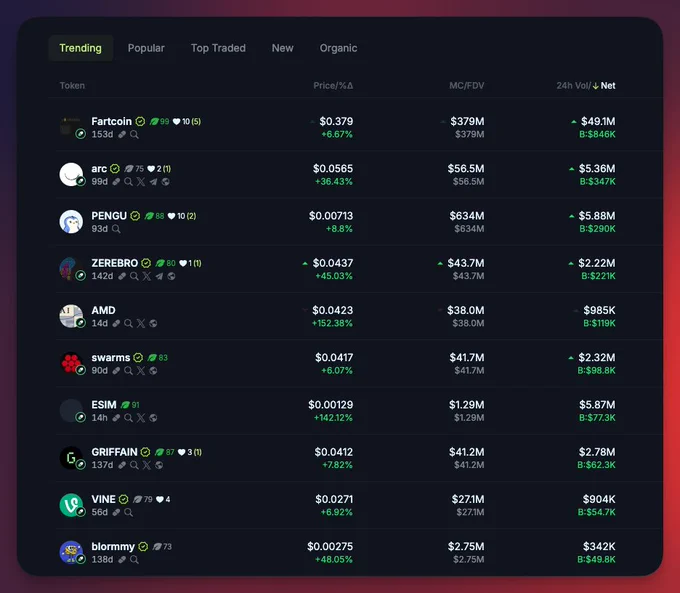Select the +152.38% change on AMD row
This screenshot has height=593, width=680.
point(332,324)
